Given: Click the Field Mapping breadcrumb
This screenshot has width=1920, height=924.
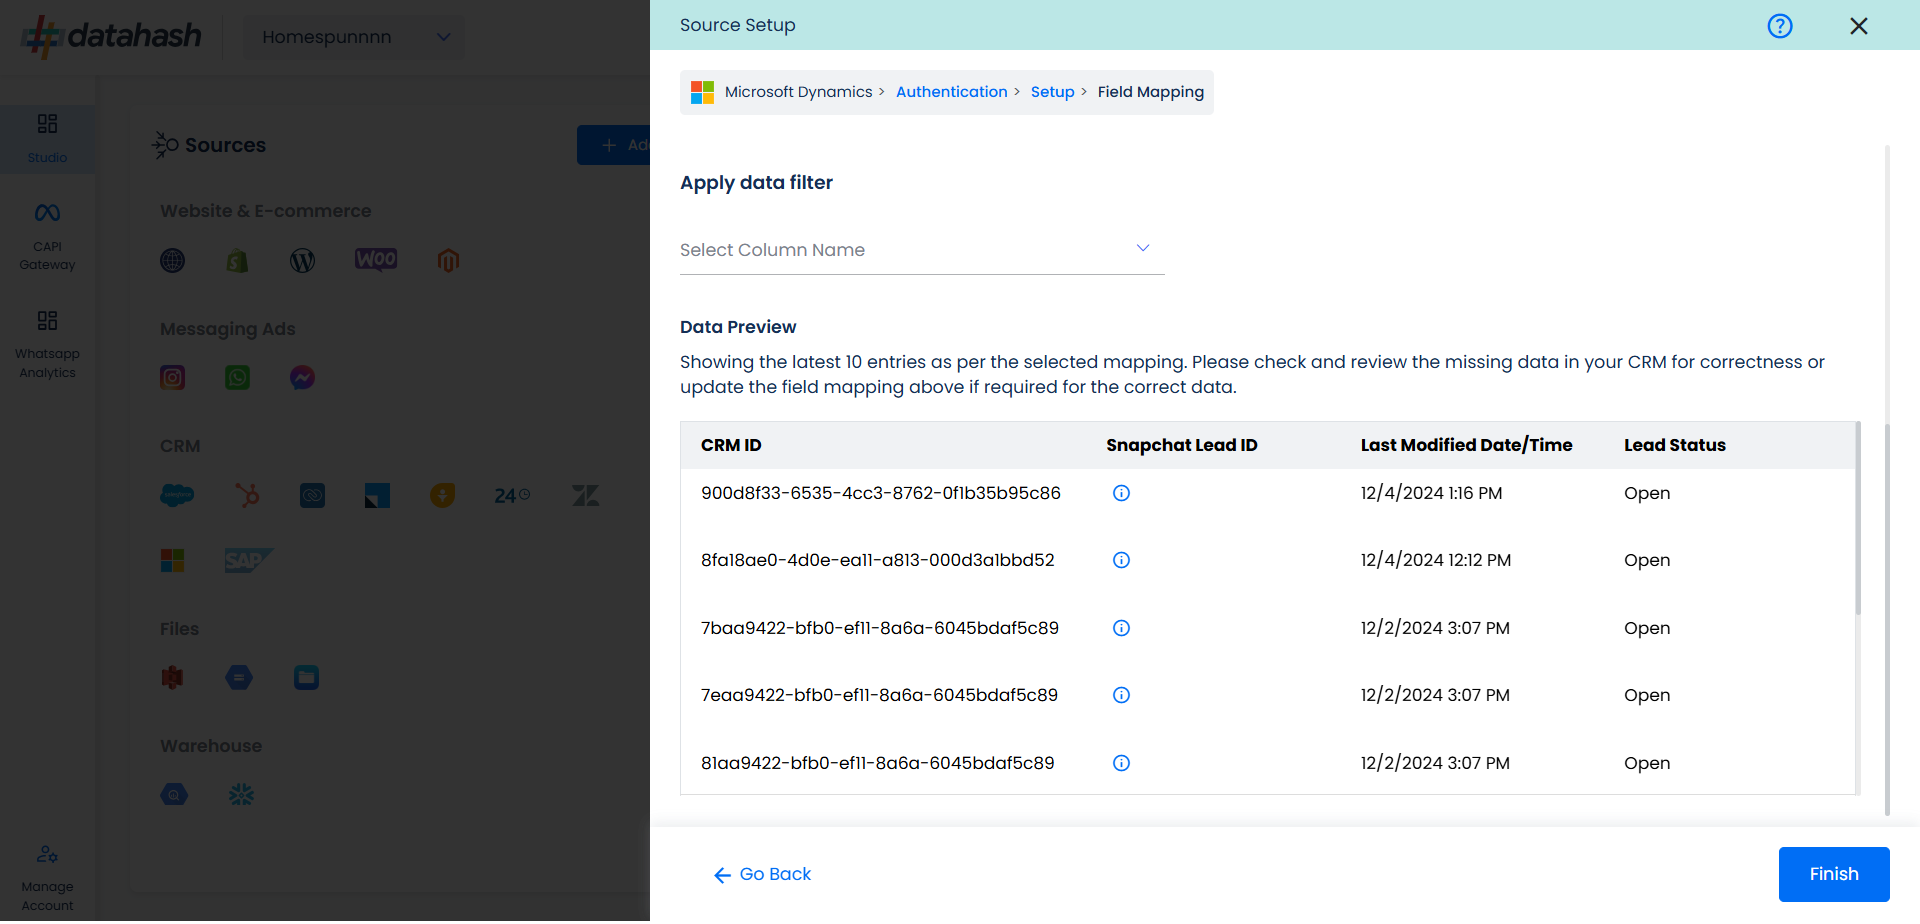Looking at the screenshot, I should (1150, 92).
